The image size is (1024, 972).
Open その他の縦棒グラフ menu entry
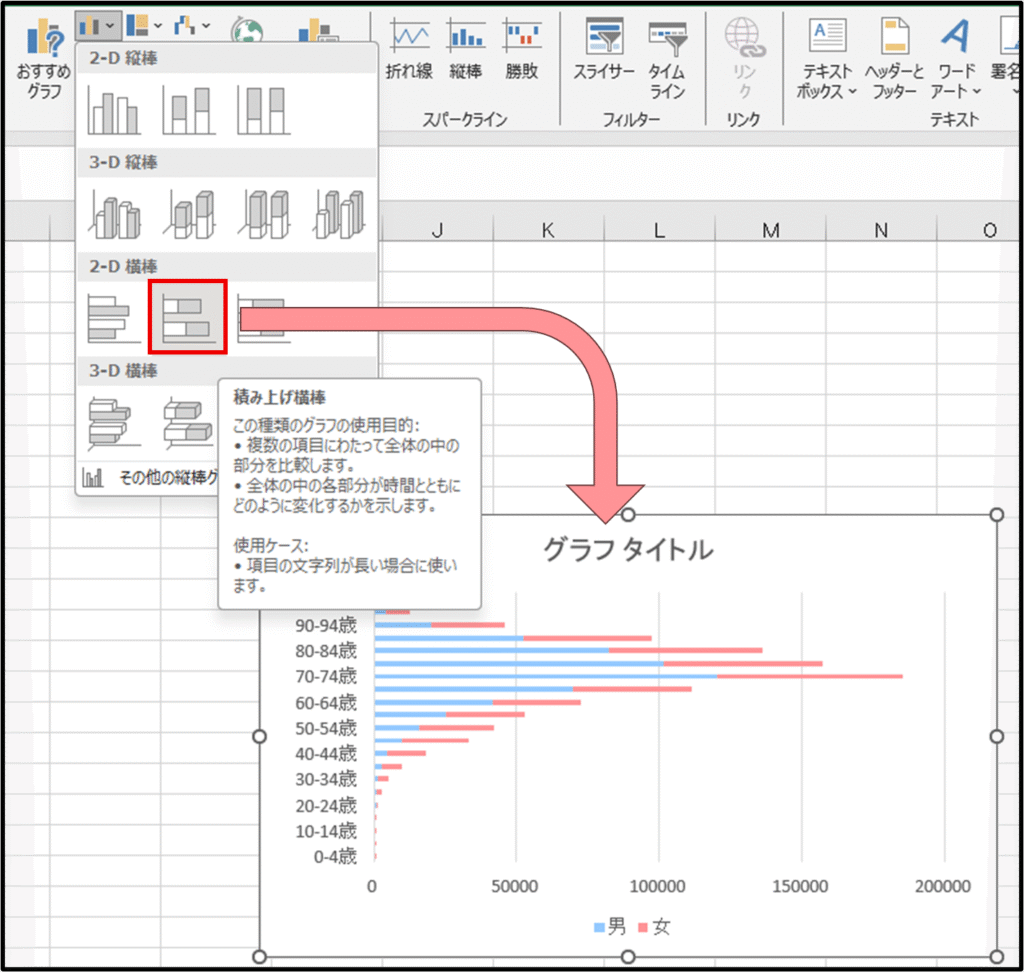150,477
